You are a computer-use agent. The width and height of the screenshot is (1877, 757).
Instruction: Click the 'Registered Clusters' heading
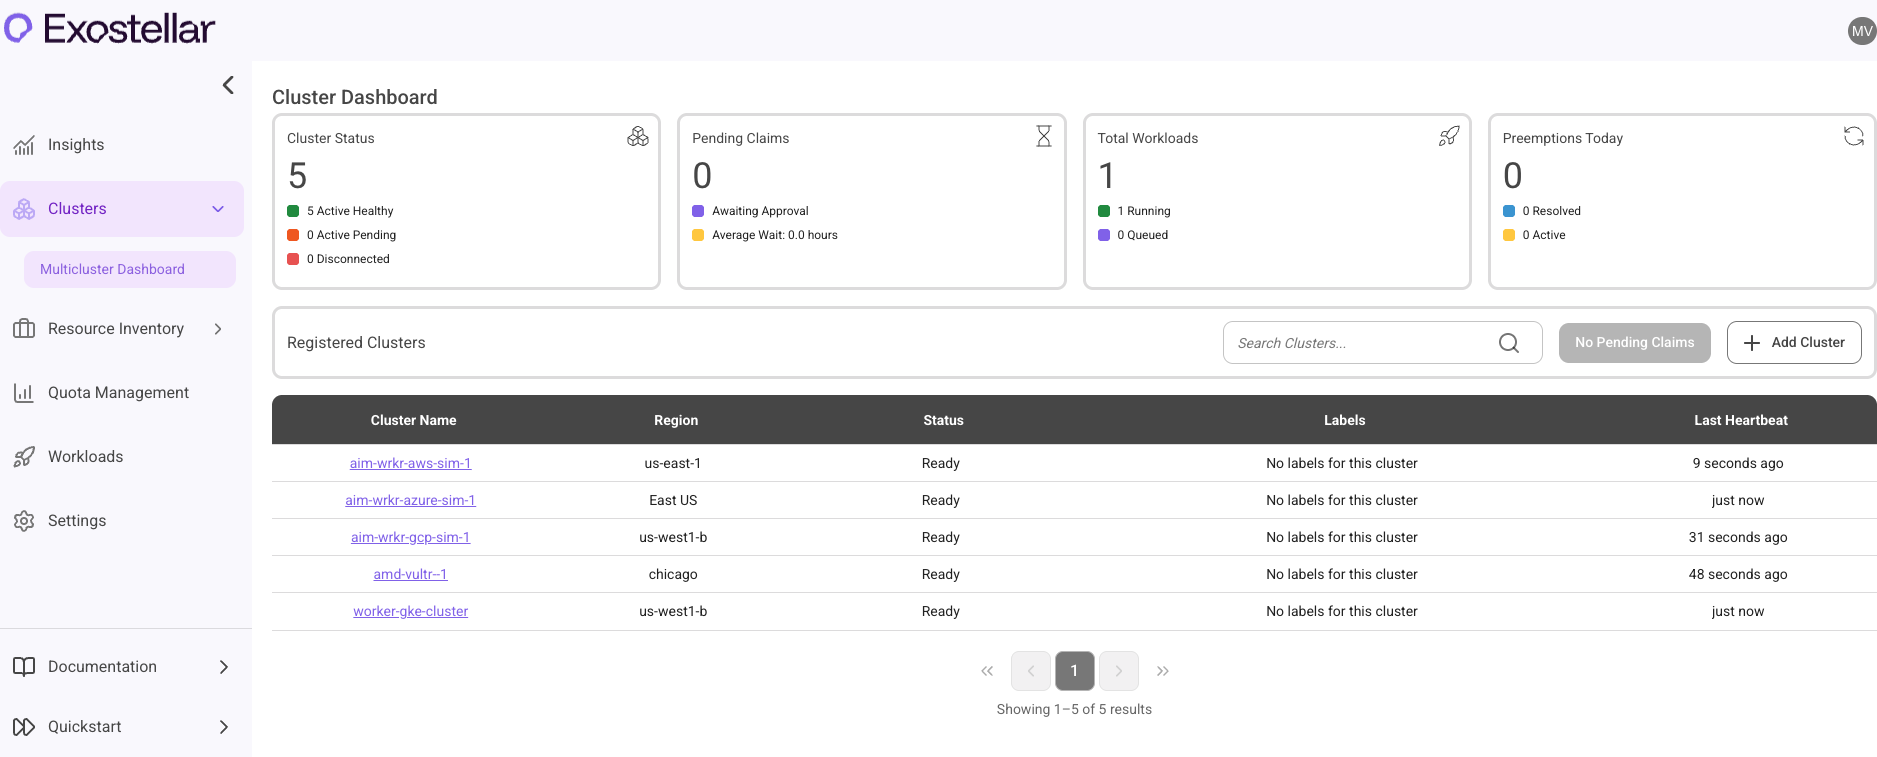[x=356, y=343]
